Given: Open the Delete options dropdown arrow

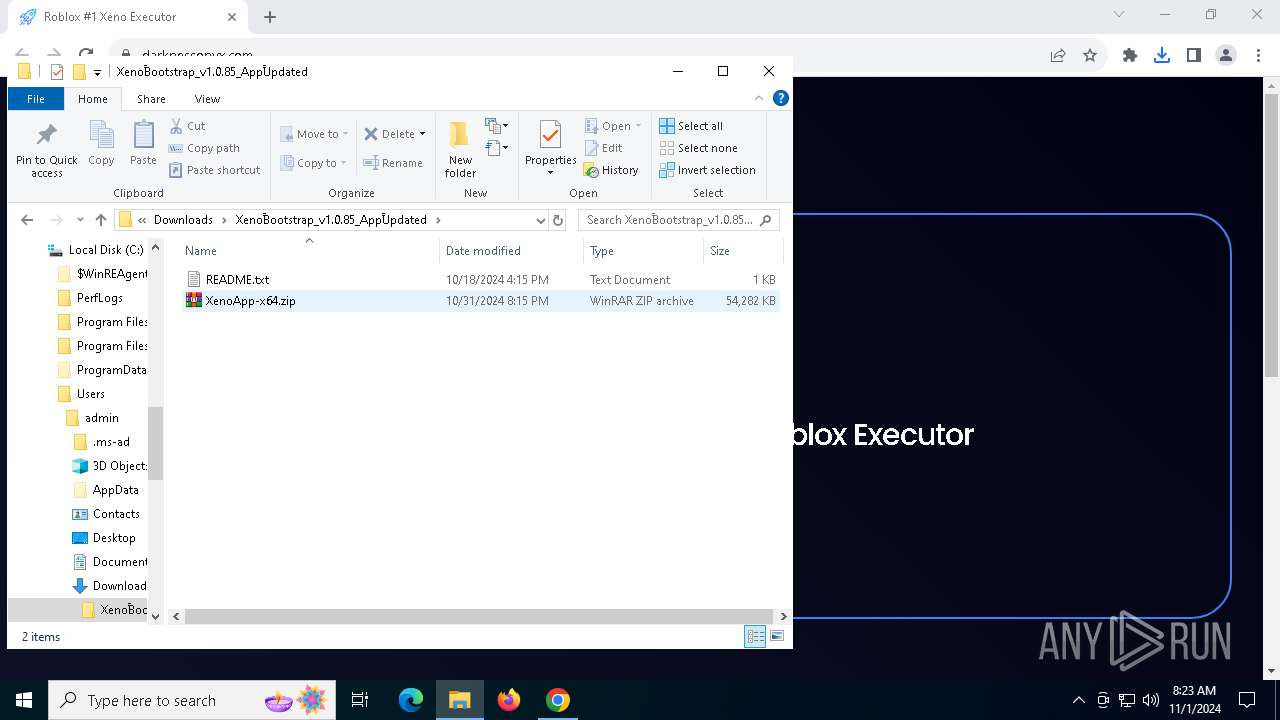Looking at the screenshot, I should point(422,134).
